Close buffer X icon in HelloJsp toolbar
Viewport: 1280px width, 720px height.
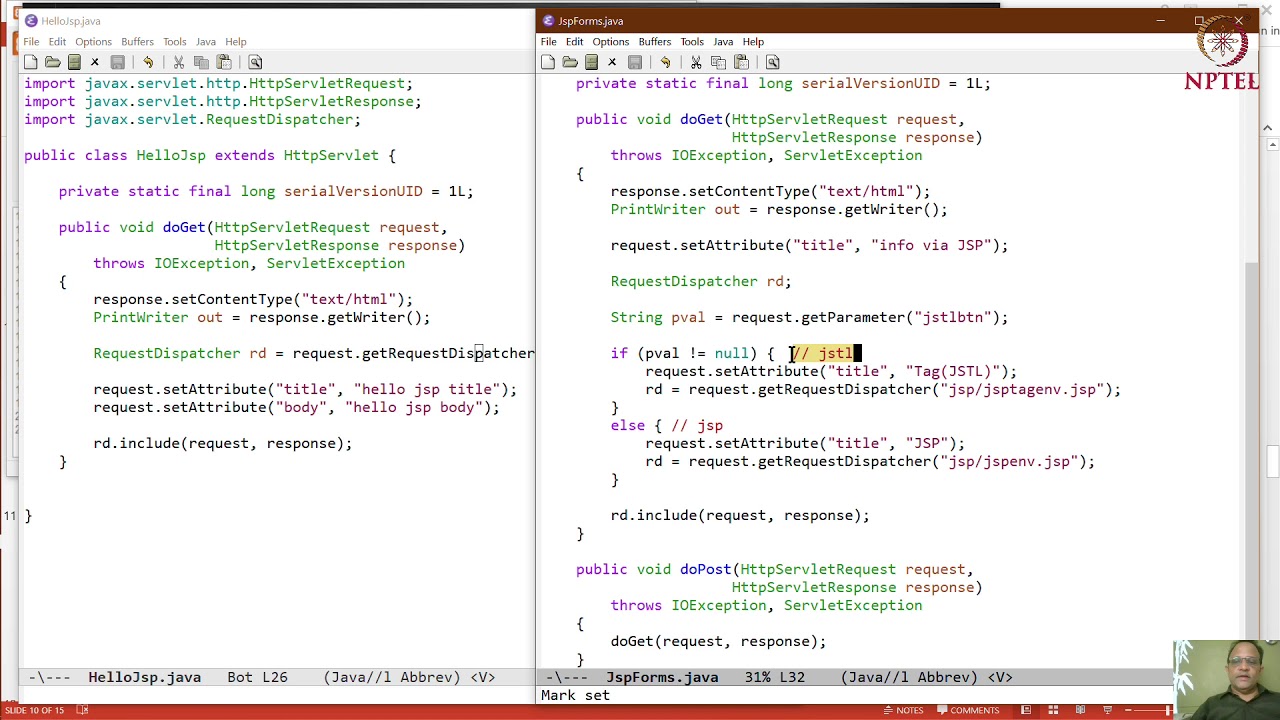click(x=95, y=63)
